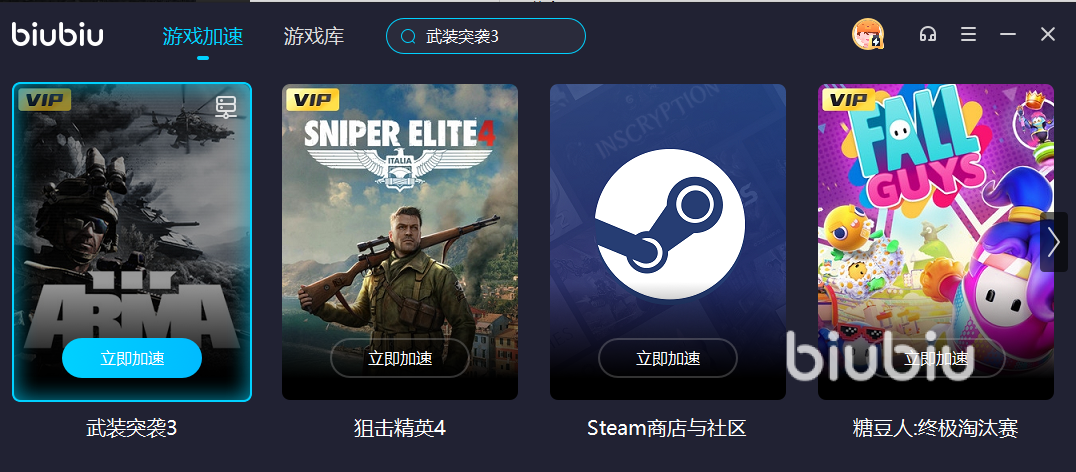Start 立即加速 for Fall Guys
1076x472 pixels.
(x=936, y=358)
